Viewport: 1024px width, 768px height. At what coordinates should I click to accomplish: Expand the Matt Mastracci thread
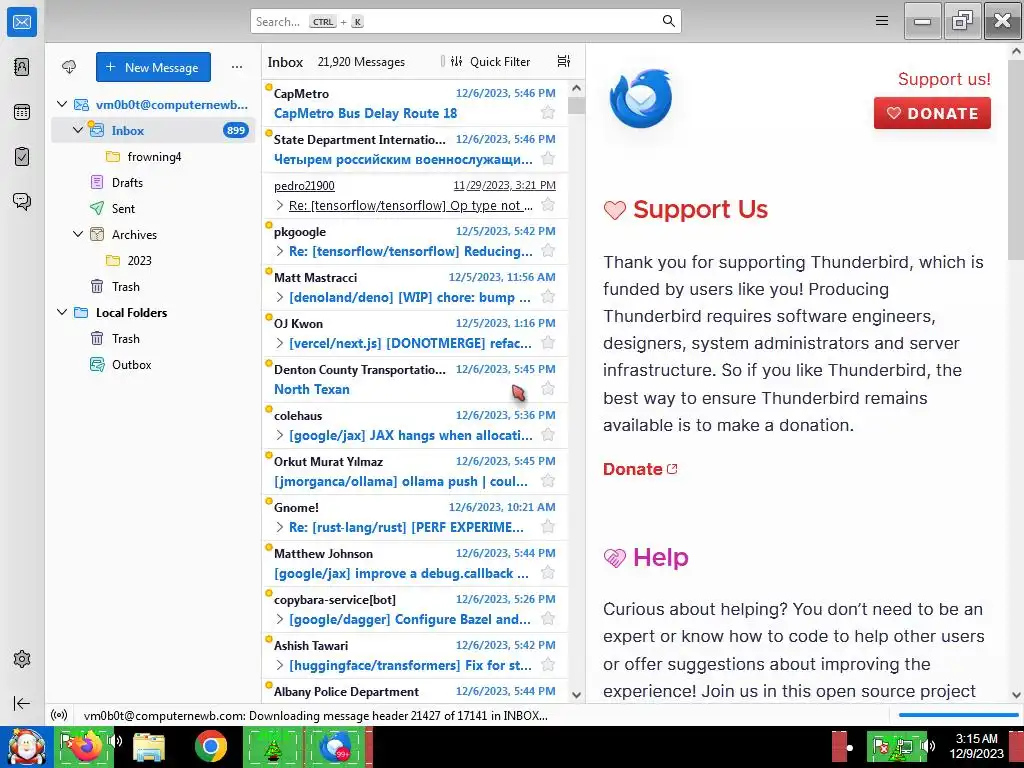[280, 297]
